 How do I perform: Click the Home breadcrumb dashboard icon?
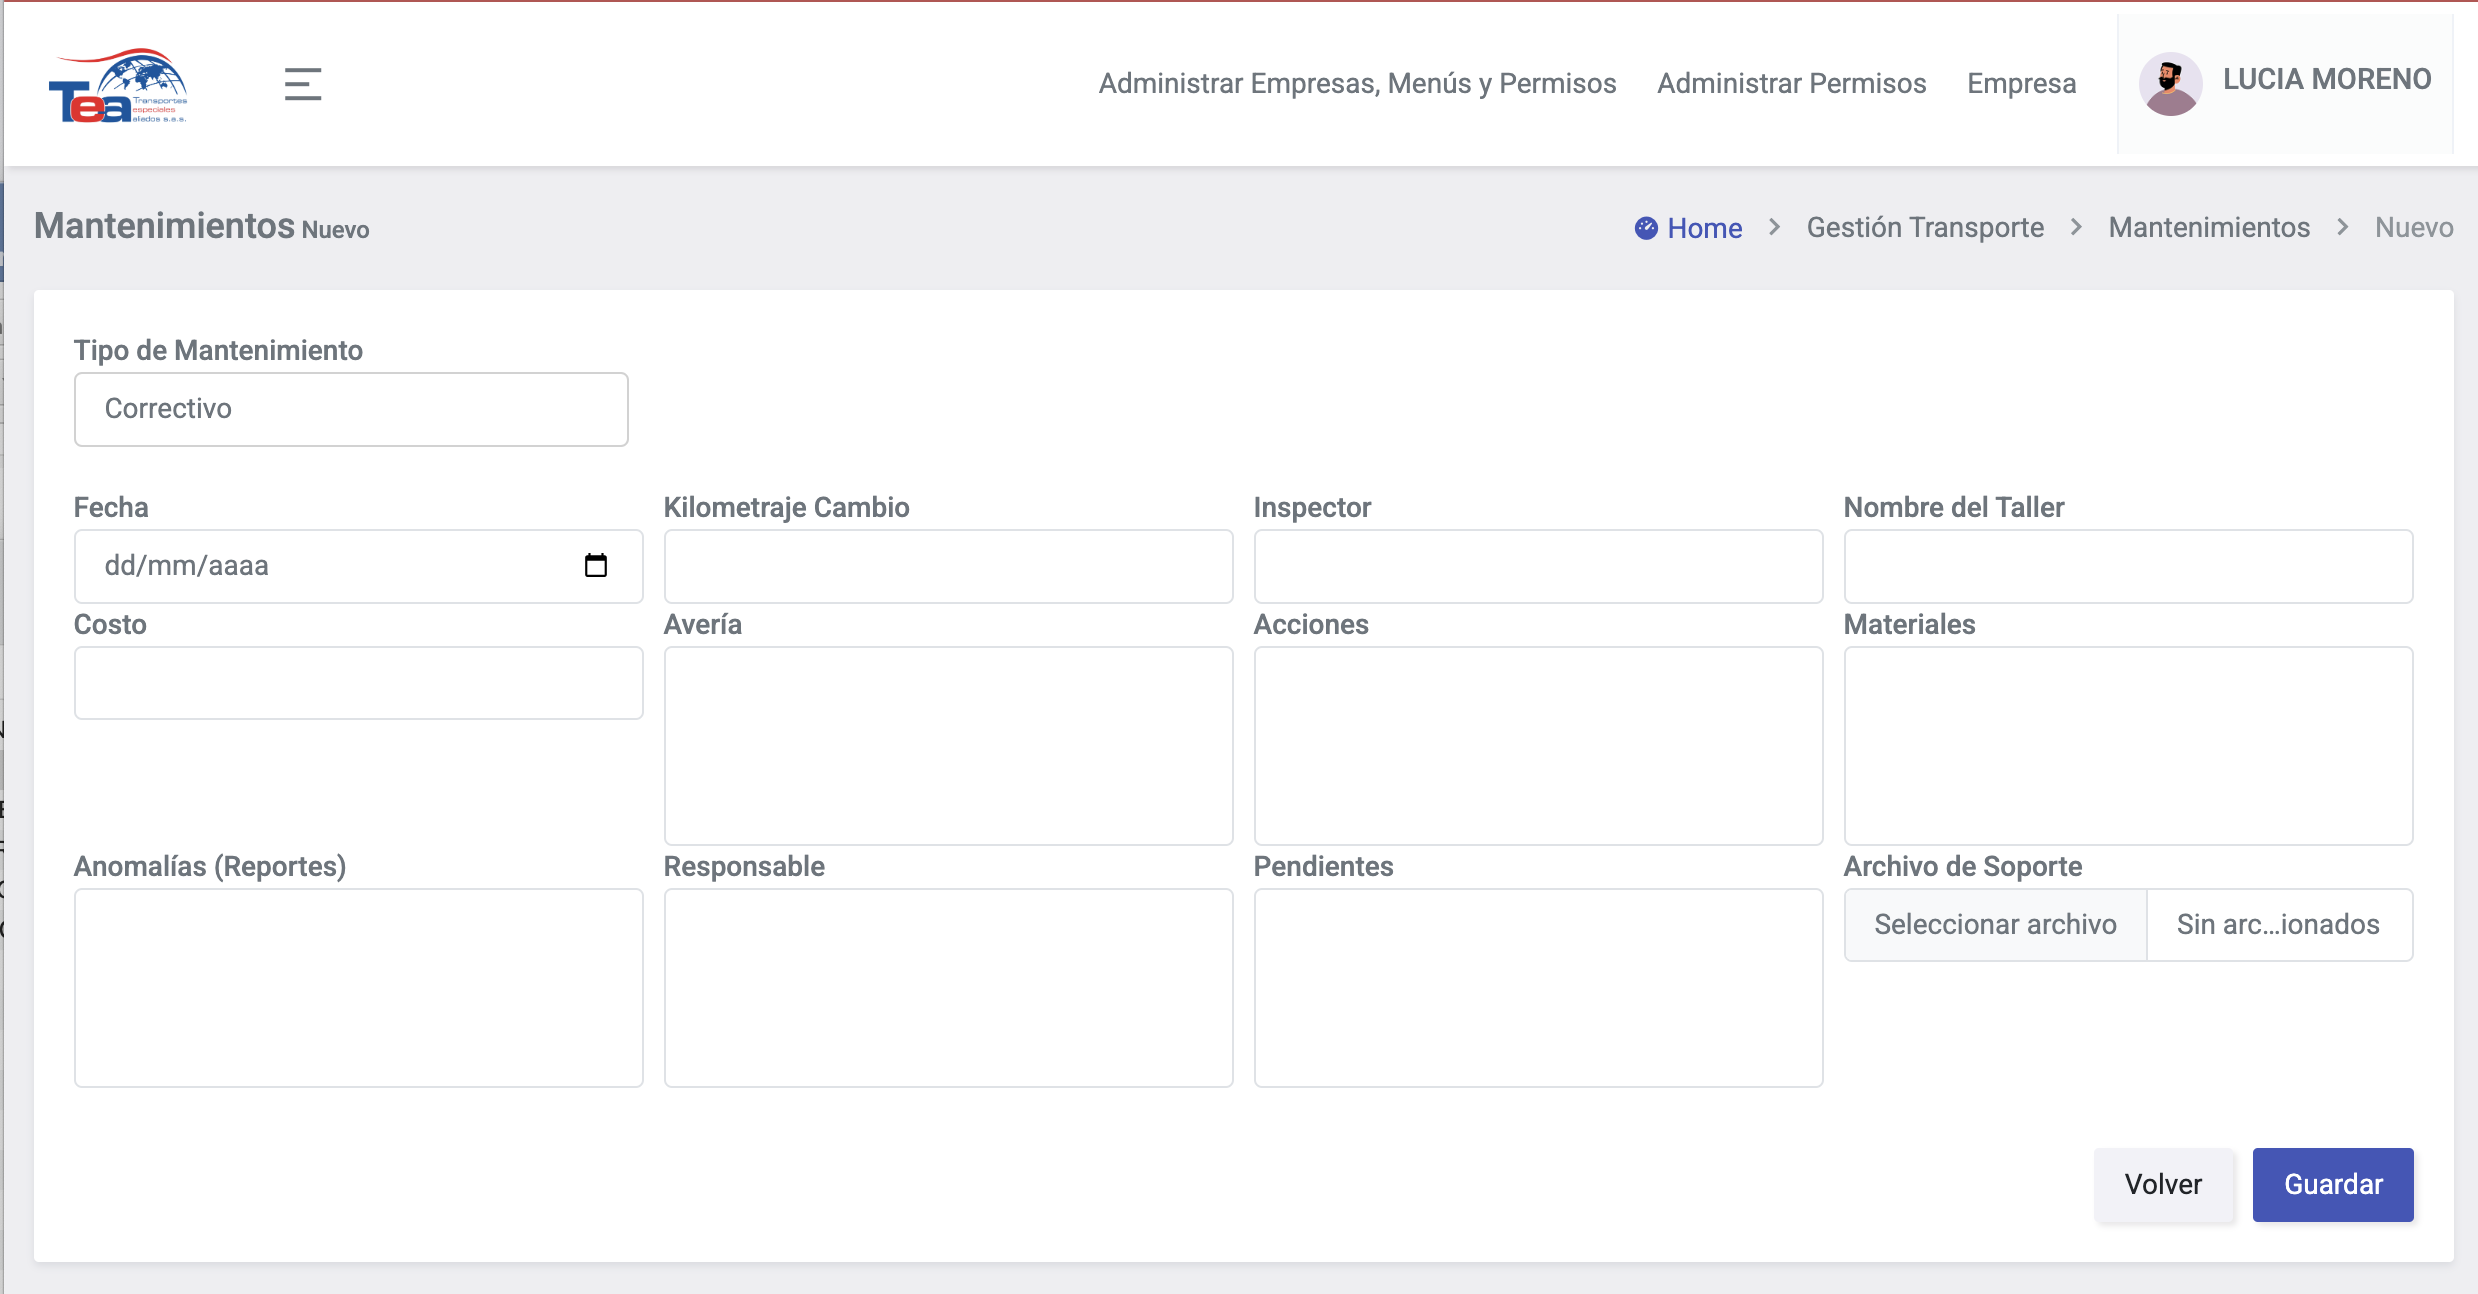point(1645,229)
